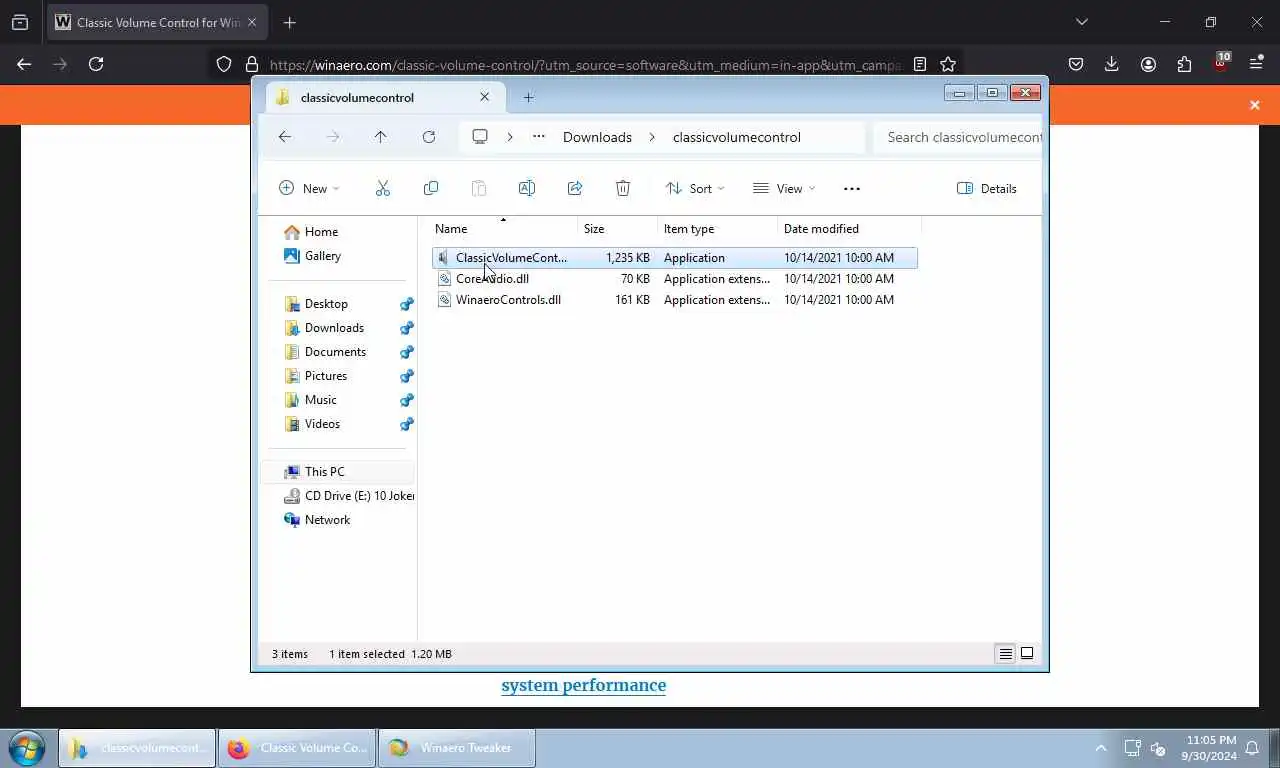Go back in Firefox browser
1280x768 pixels.
pos(24,64)
